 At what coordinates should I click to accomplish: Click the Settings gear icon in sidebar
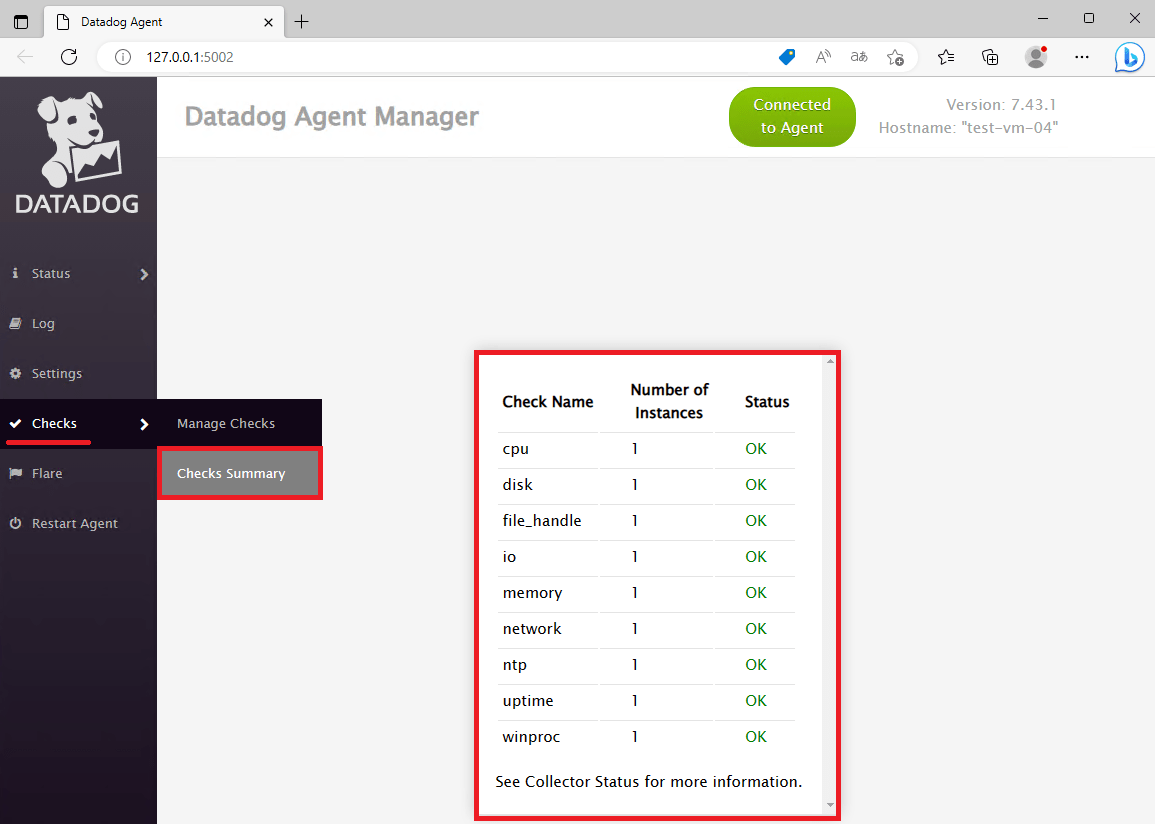[15, 373]
